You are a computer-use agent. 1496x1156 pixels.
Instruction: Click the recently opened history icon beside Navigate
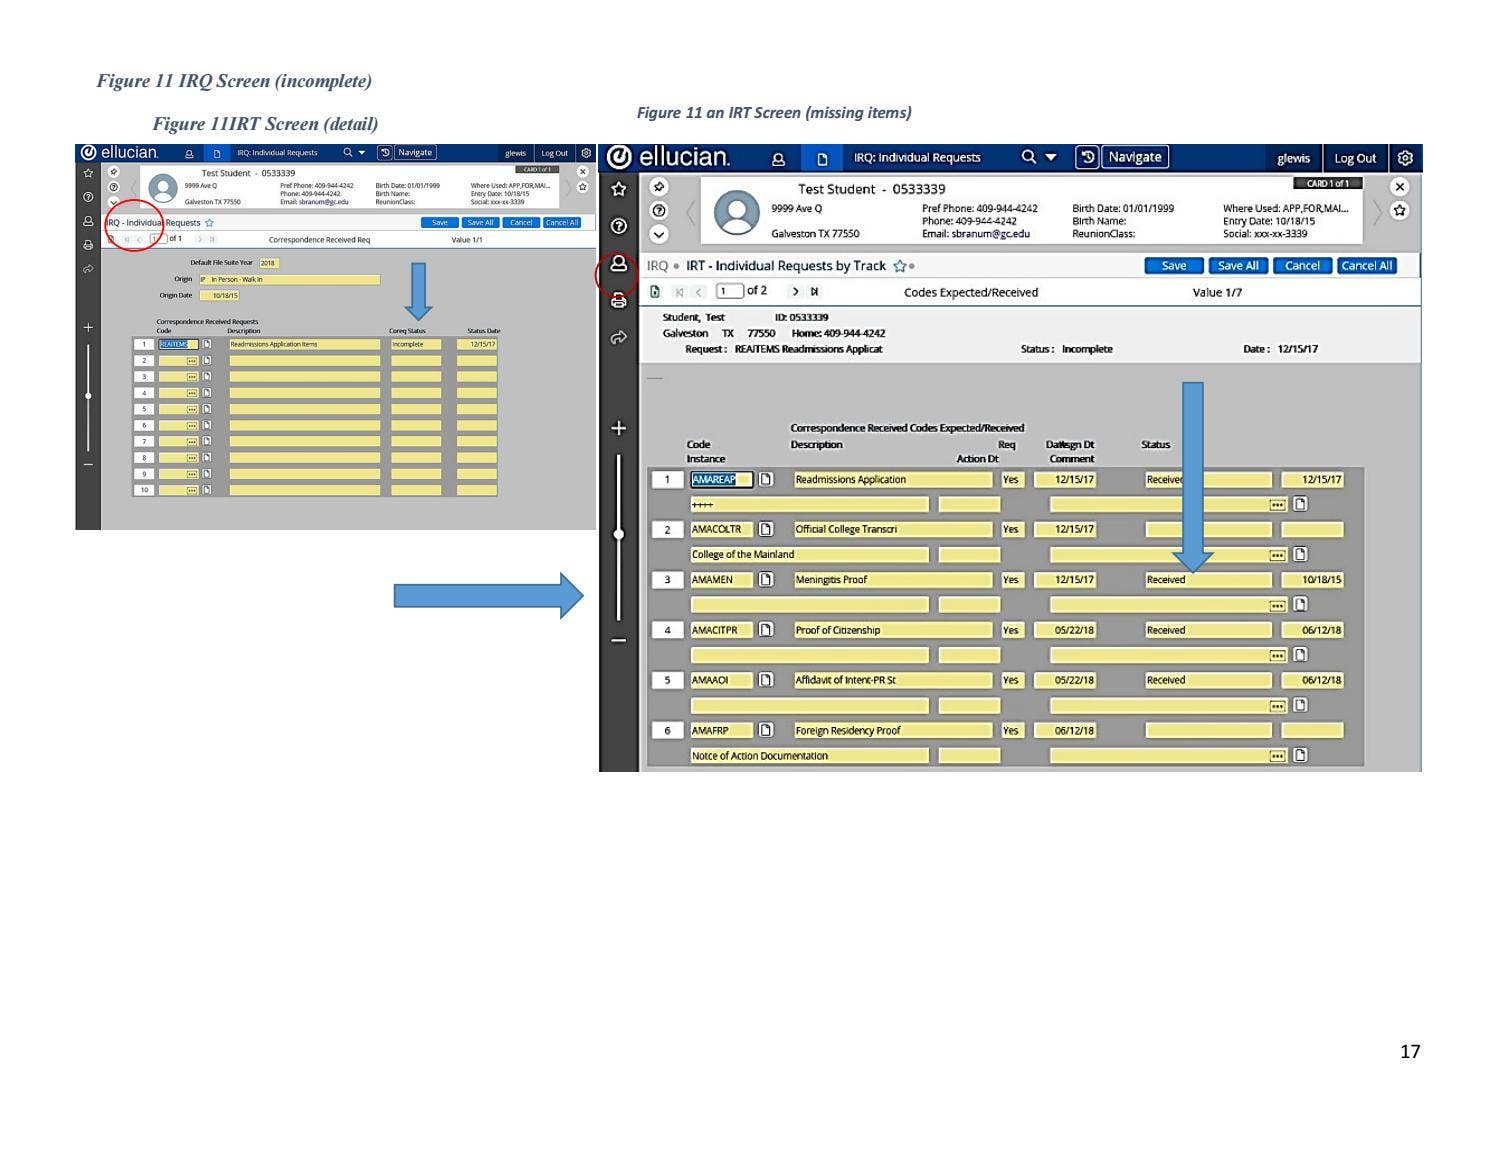click(x=1089, y=157)
